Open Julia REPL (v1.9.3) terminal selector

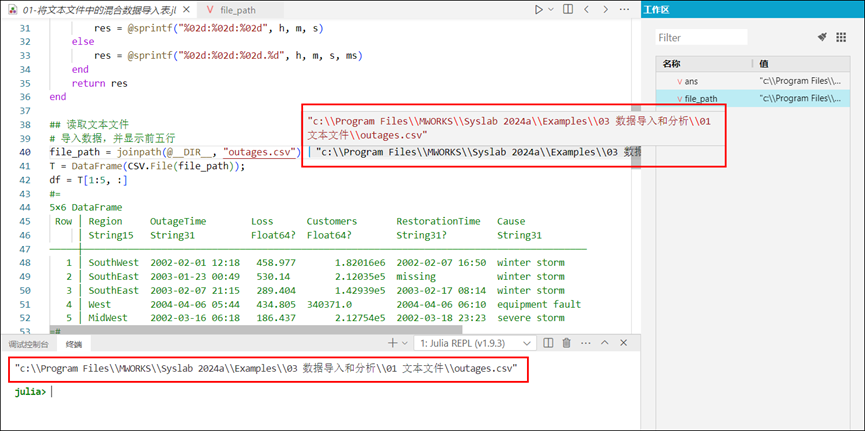(474, 343)
